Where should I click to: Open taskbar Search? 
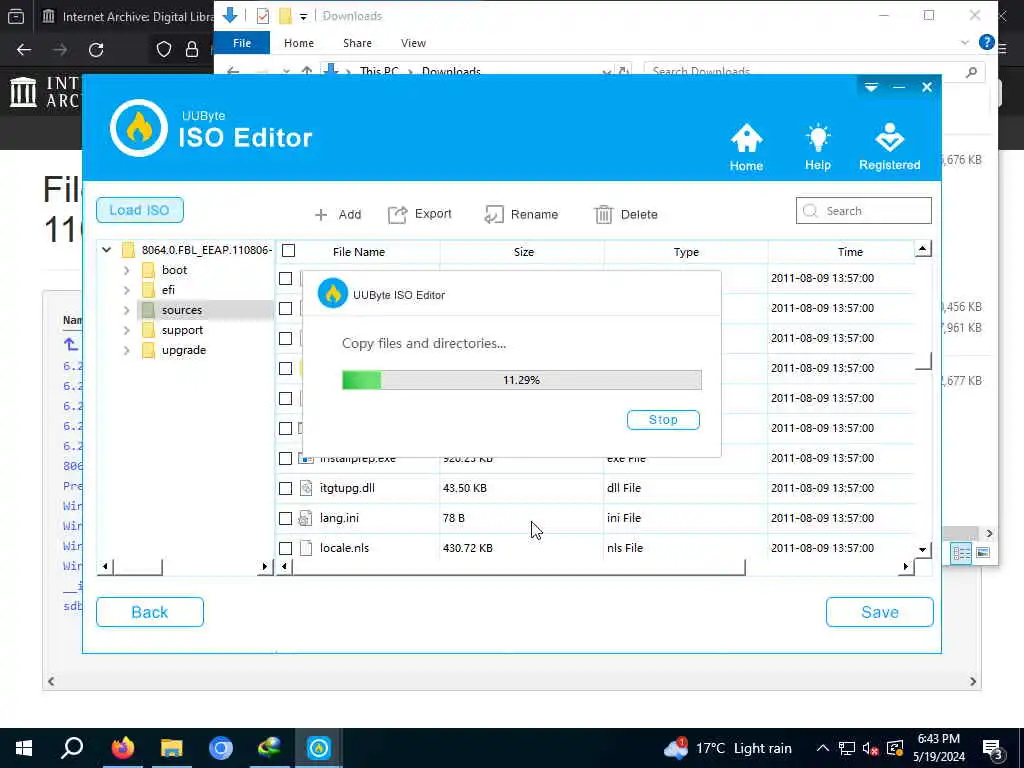click(x=72, y=748)
